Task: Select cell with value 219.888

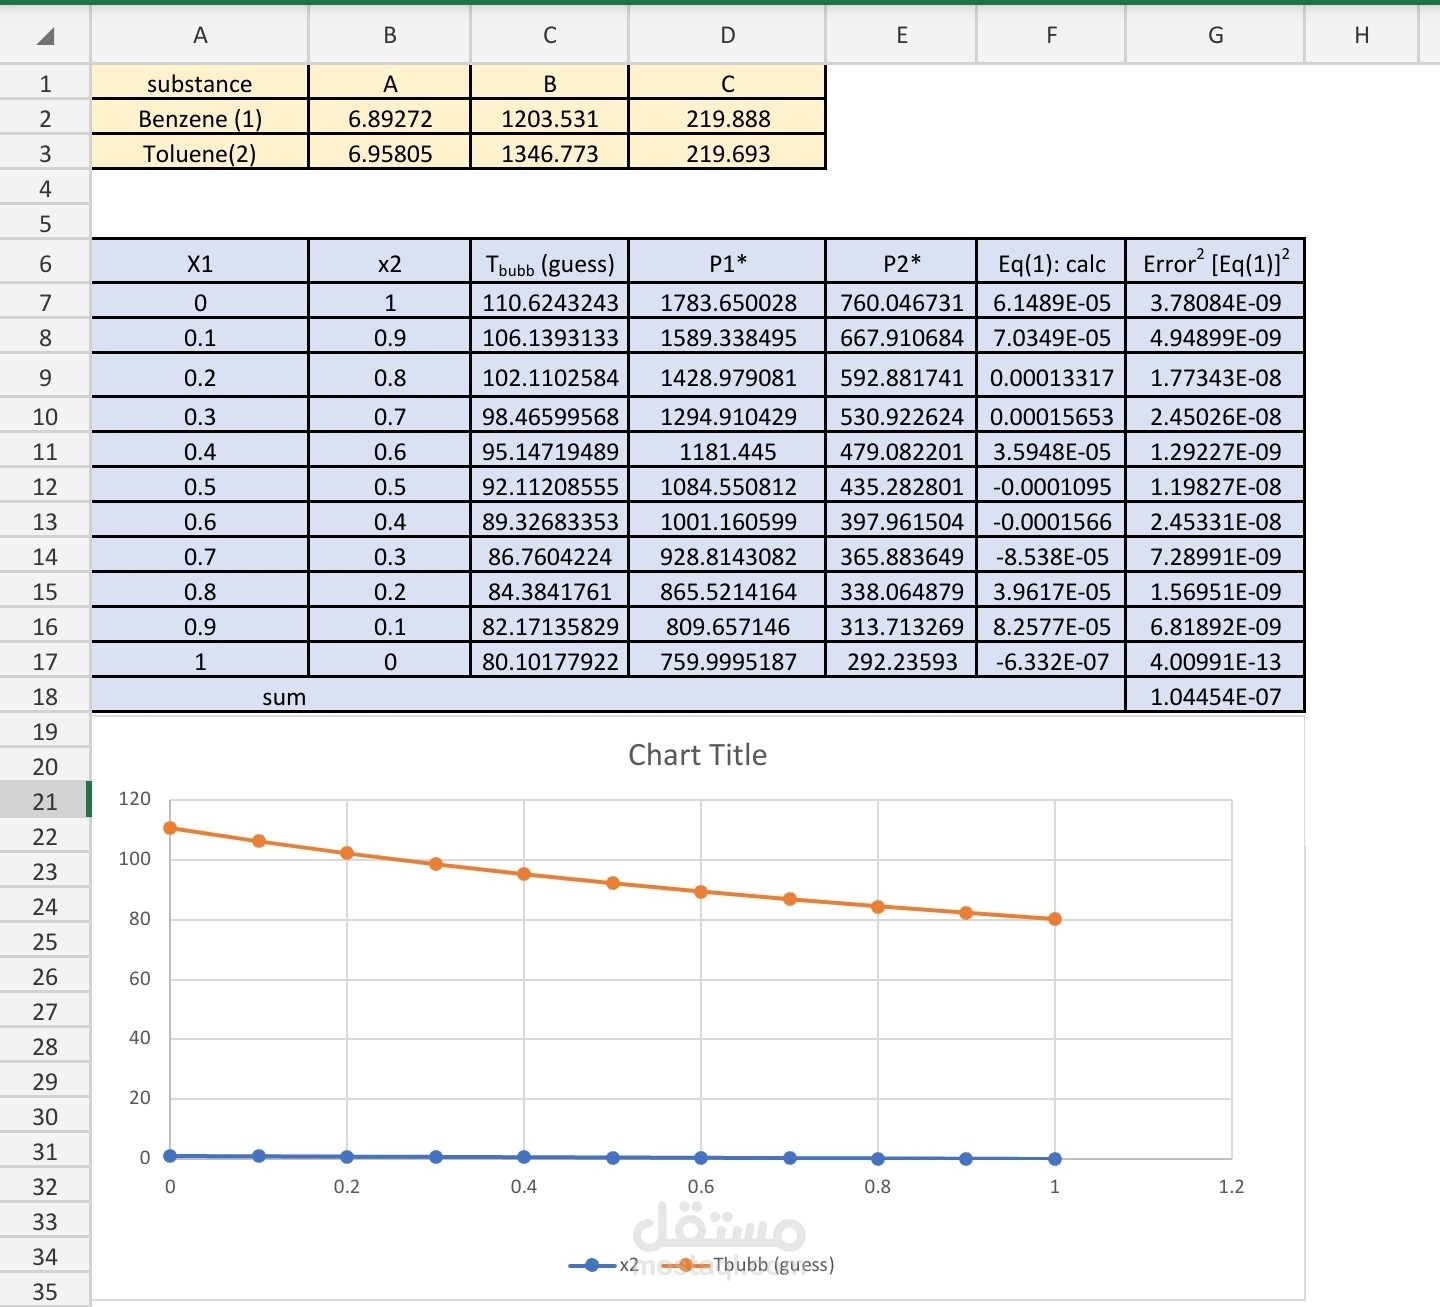Action: click(x=728, y=118)
